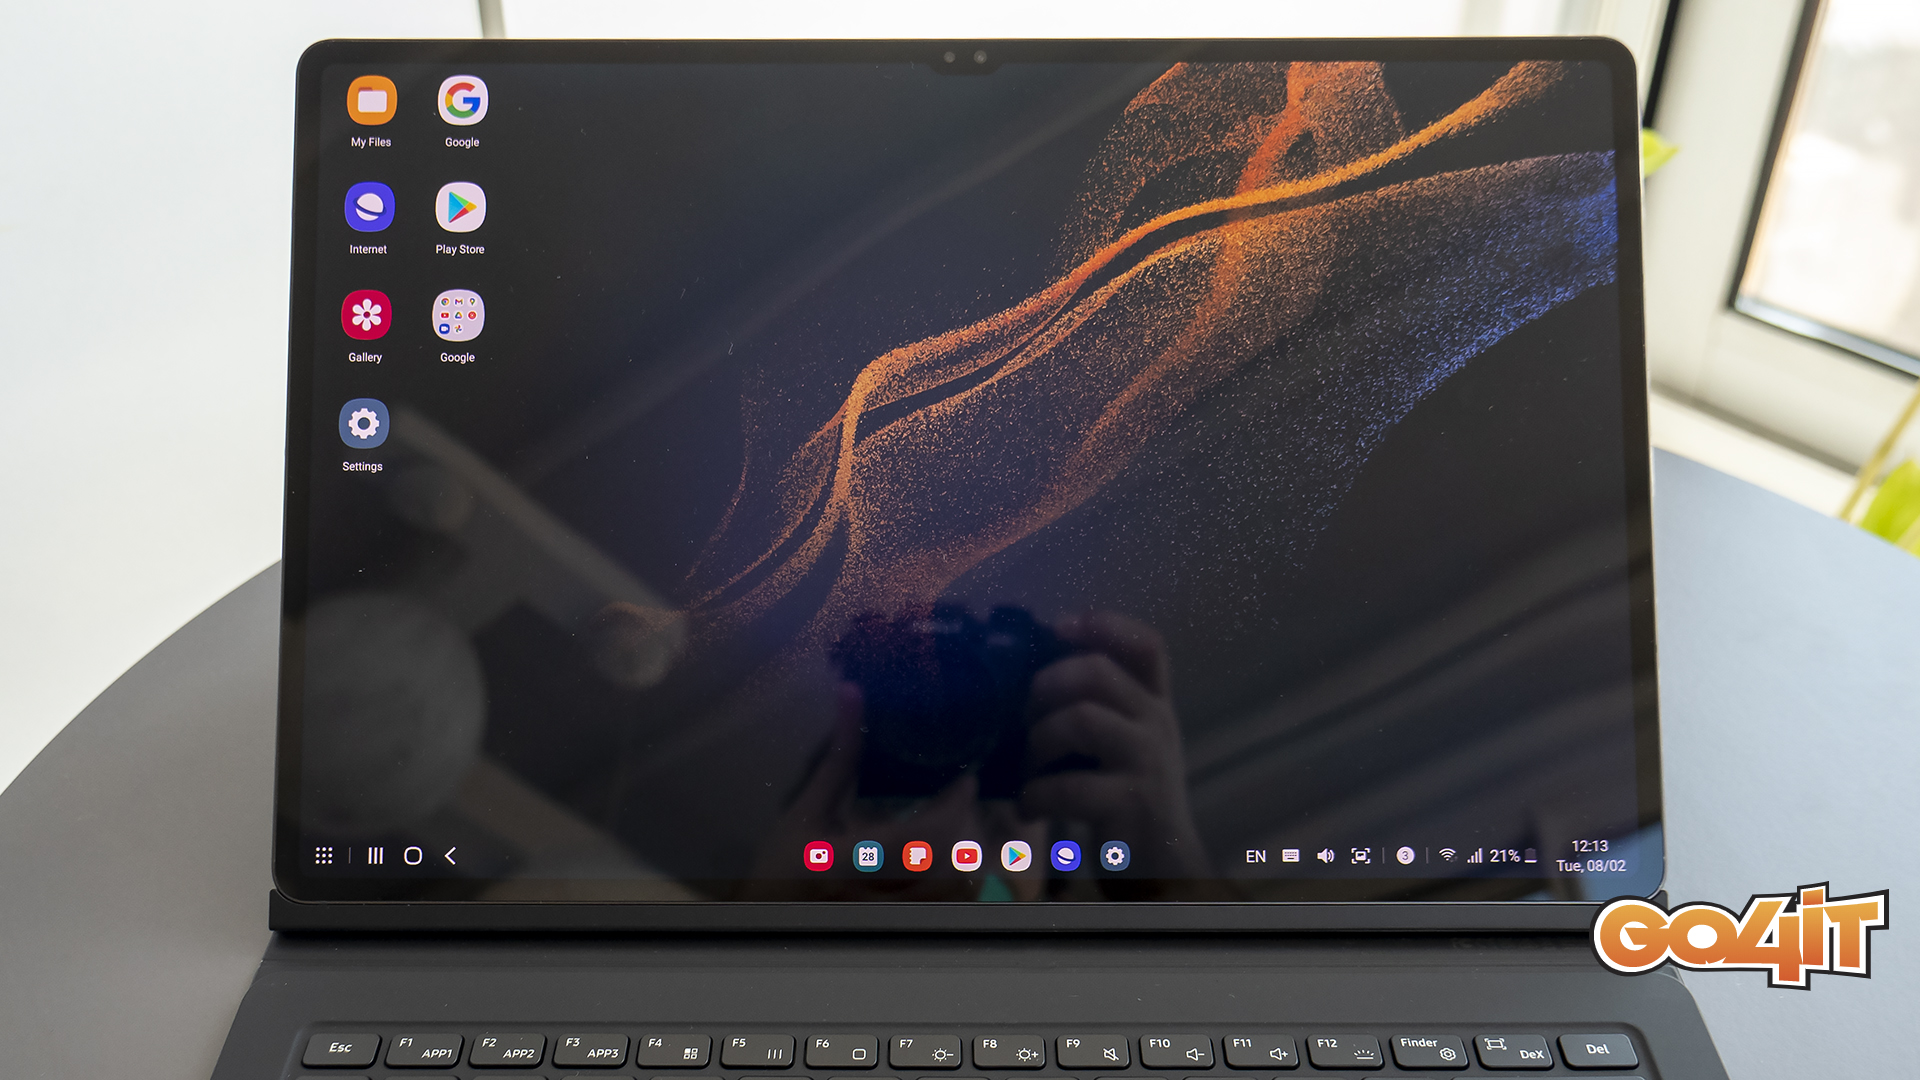Viewport: 1920px width, 1080px height.
Task: Toggle the on-screen keyboard icon
Action: (1291, 856)
